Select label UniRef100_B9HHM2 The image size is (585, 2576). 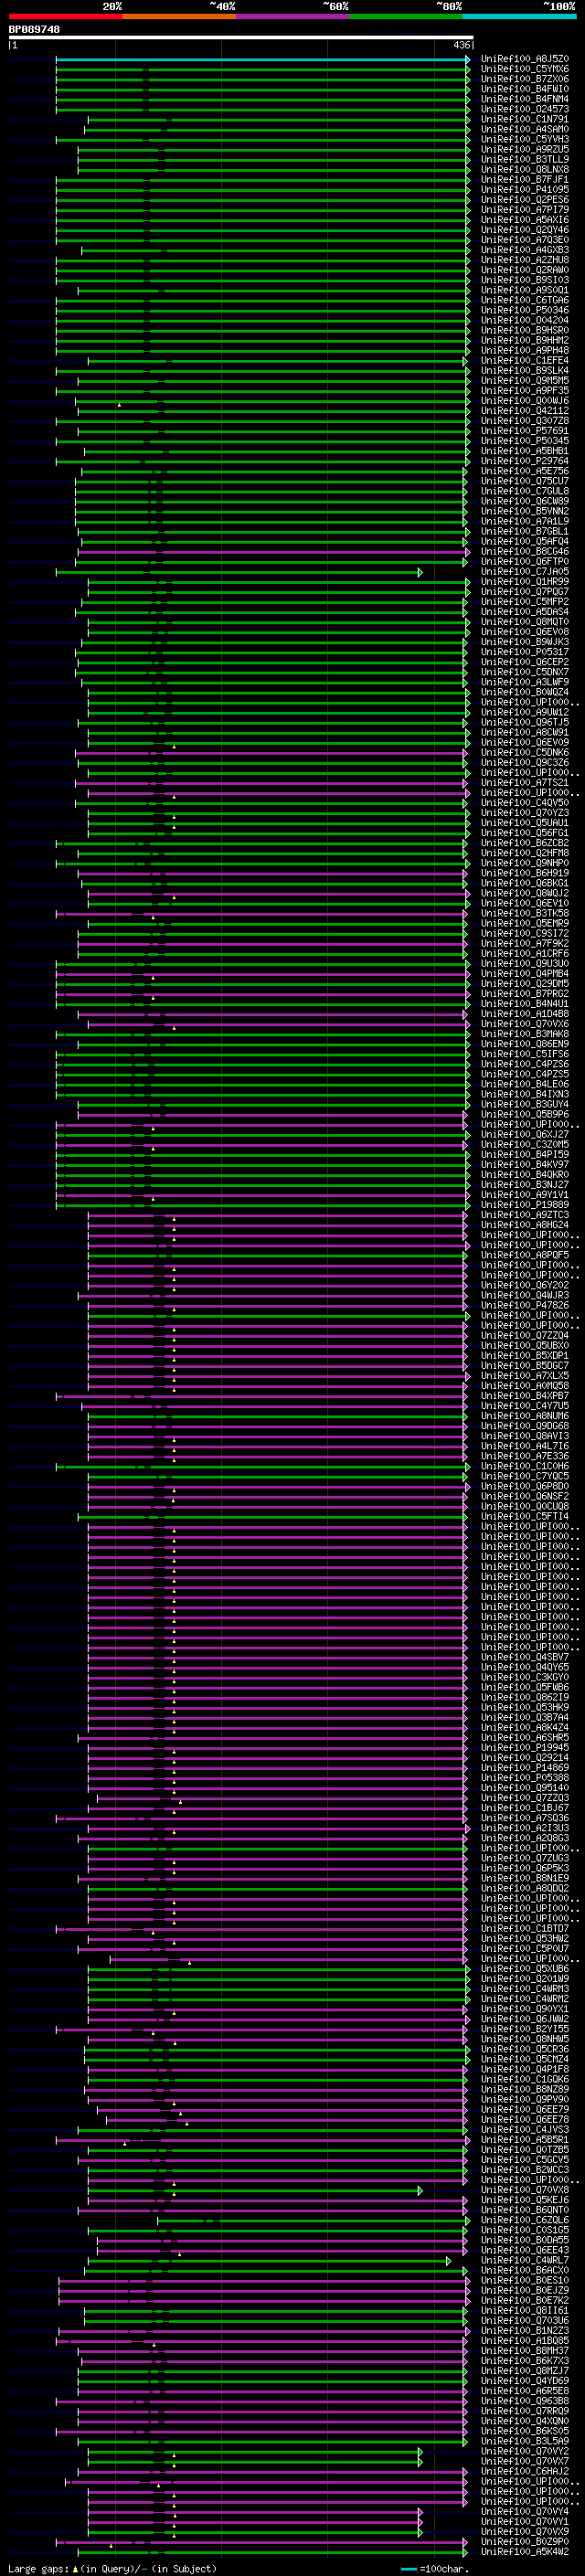click(524, 340)
